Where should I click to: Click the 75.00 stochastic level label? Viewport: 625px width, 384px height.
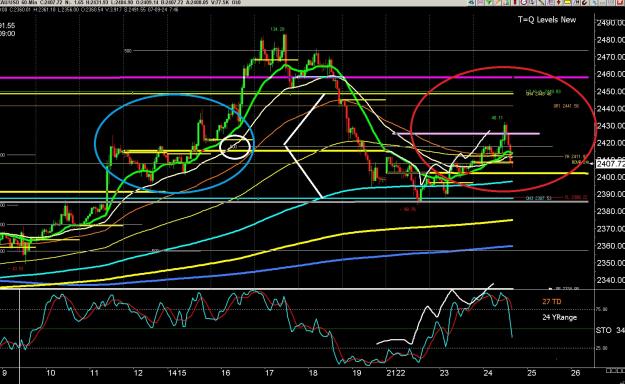click(x=602, y=309)
